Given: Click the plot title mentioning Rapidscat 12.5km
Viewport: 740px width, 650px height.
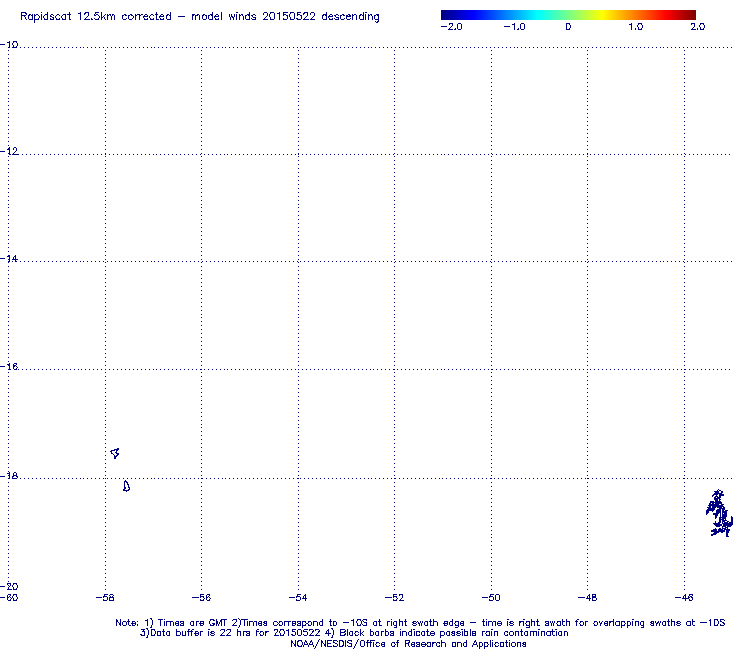Looking at the screenshot, I should click(x=200, y=17).
